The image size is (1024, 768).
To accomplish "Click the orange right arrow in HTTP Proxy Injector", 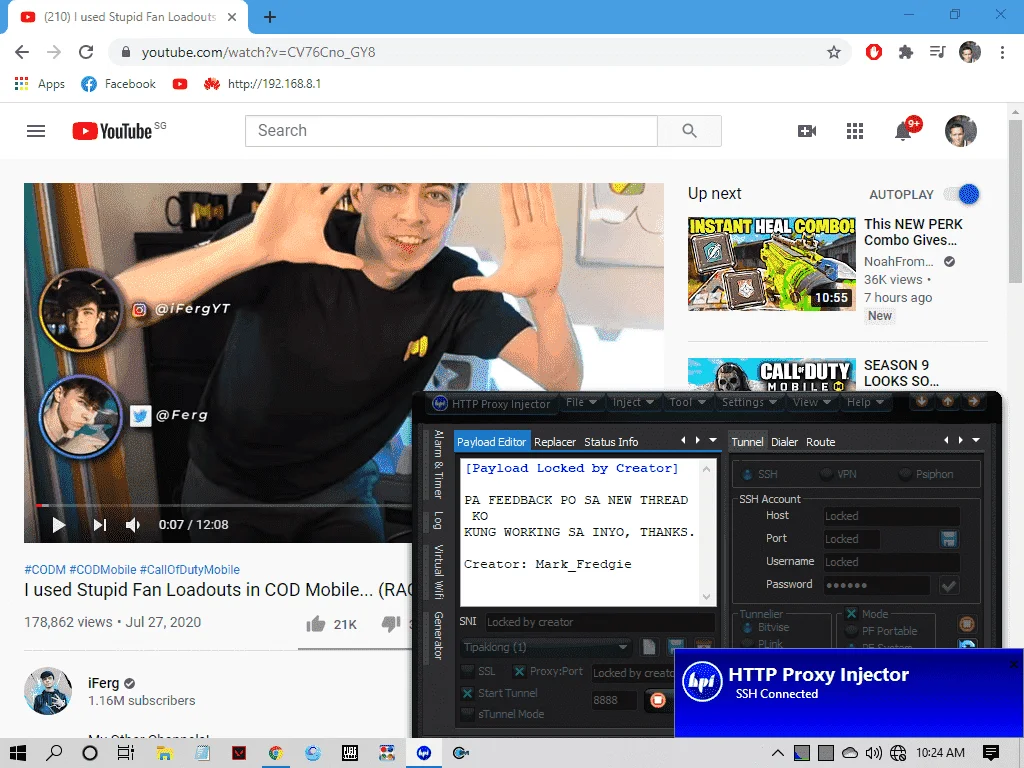I will pyautogui.click(x=973, y=402).
